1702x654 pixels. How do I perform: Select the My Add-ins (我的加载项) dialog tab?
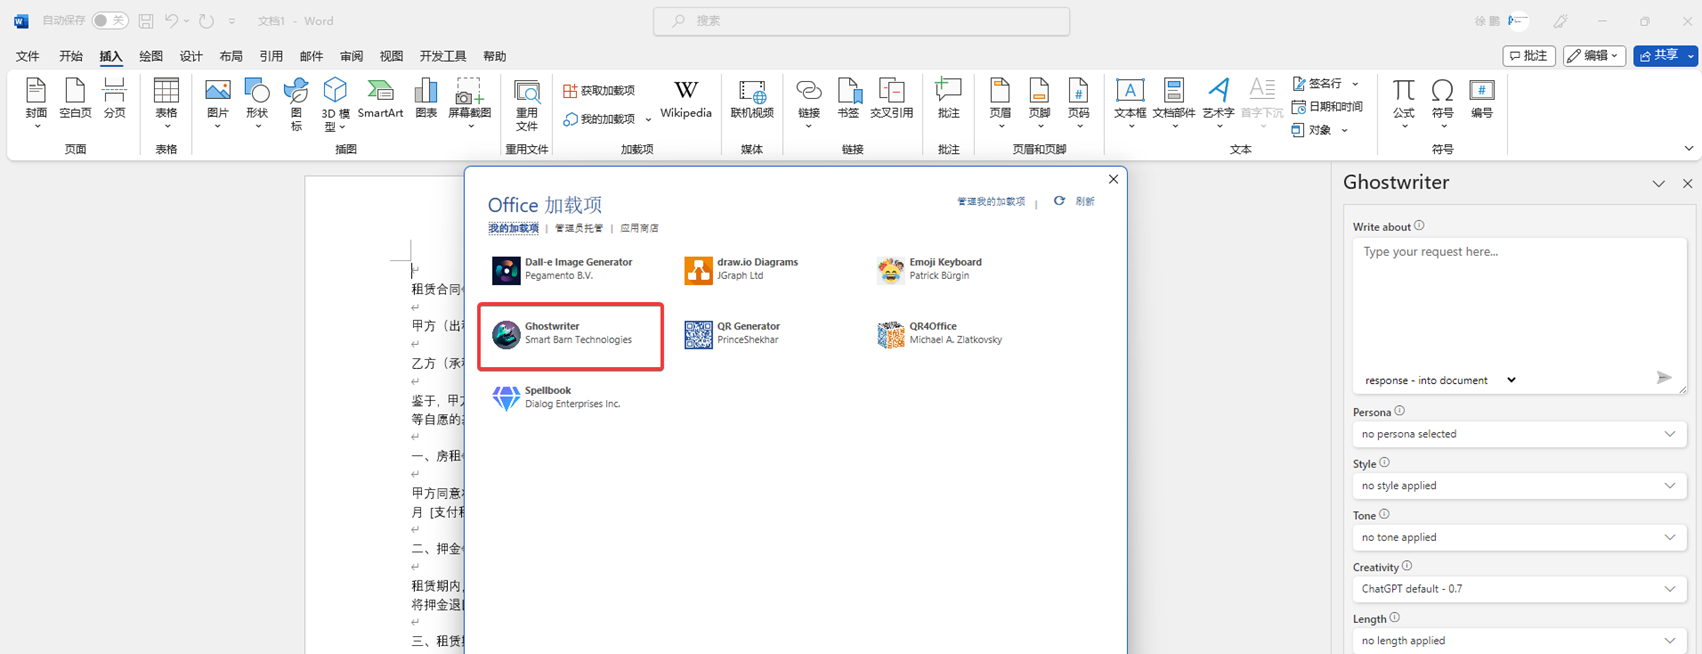pos(513,228)
